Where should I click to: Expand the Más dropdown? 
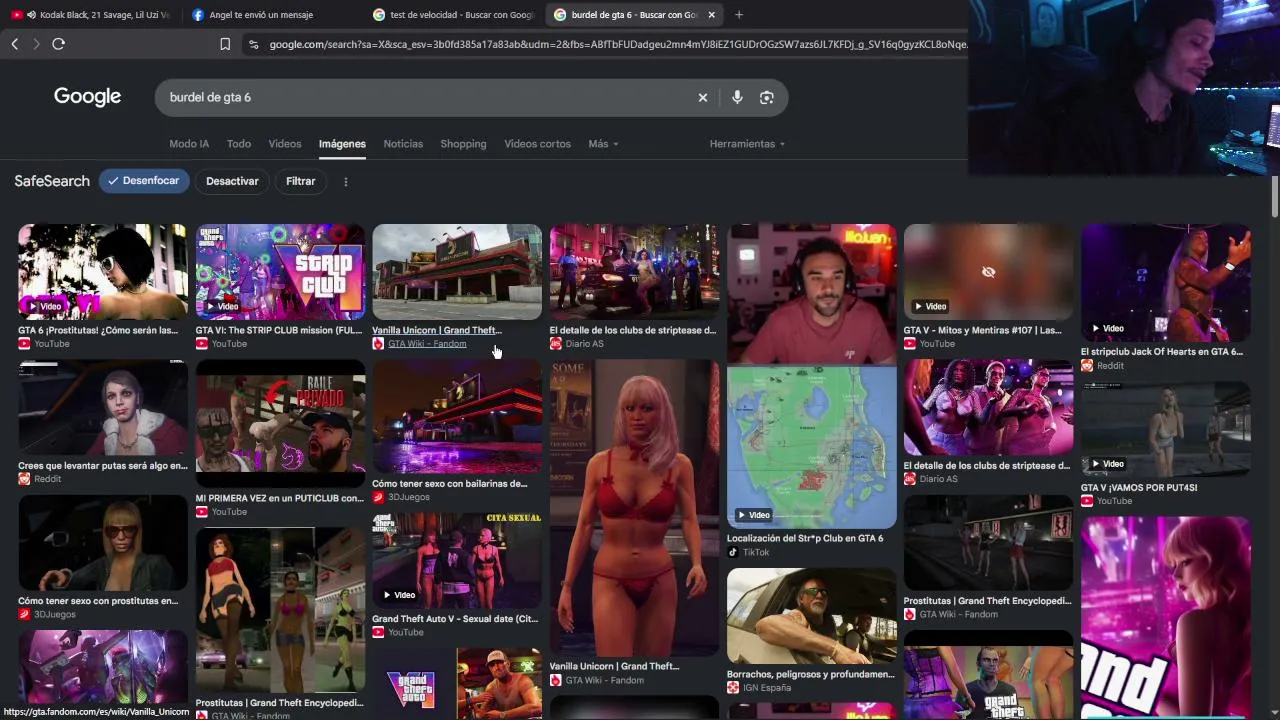click(603, 144)
